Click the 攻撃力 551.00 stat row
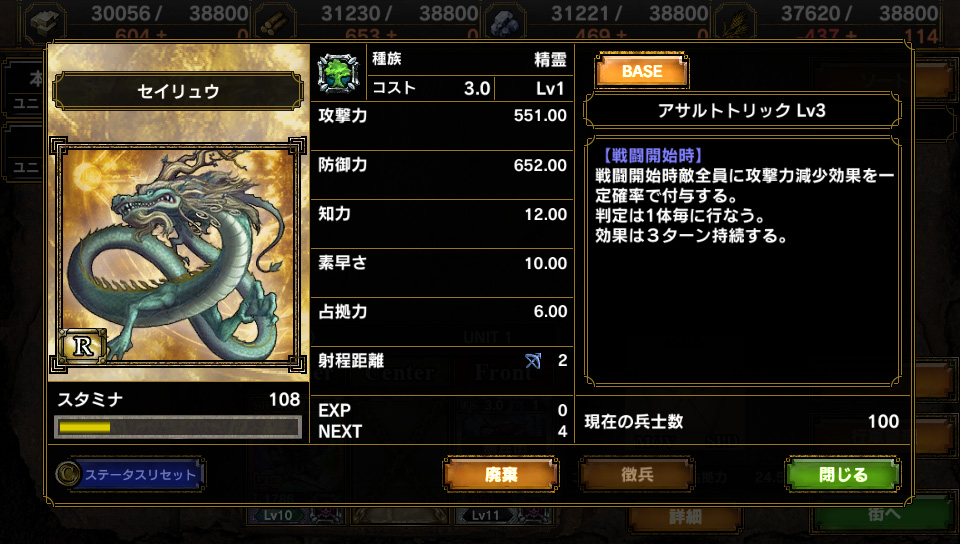Viewport: 960px width, 544px height. click(442, 125)
